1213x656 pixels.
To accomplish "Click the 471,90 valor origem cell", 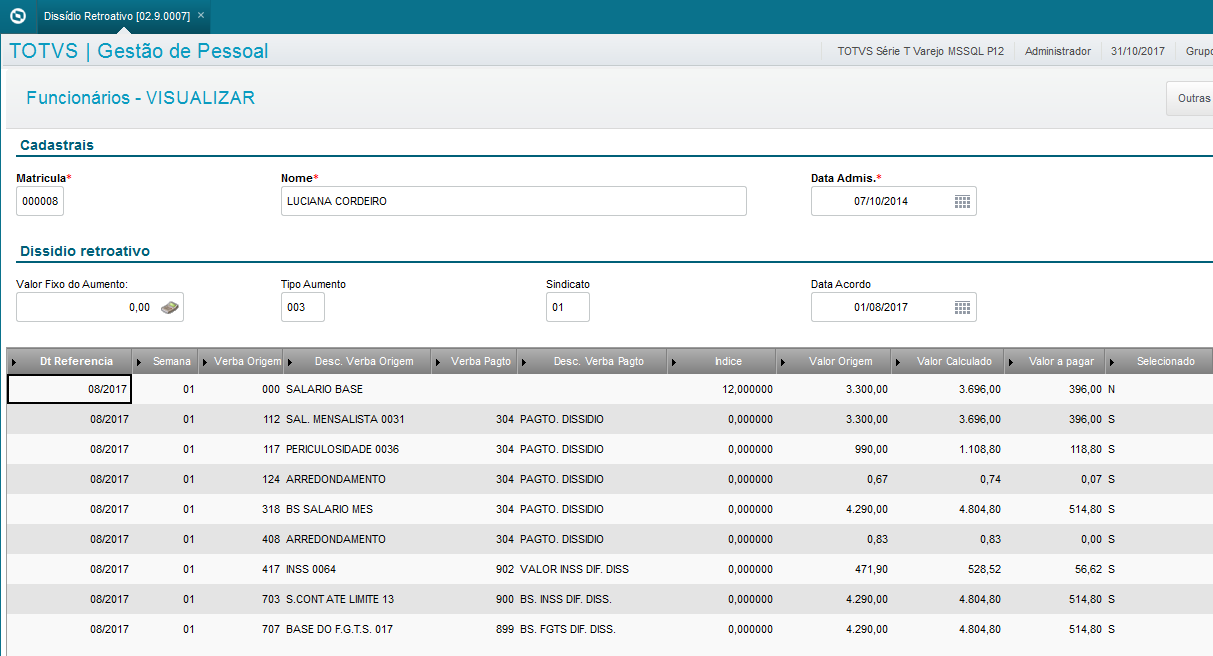I will pos(870,569).
